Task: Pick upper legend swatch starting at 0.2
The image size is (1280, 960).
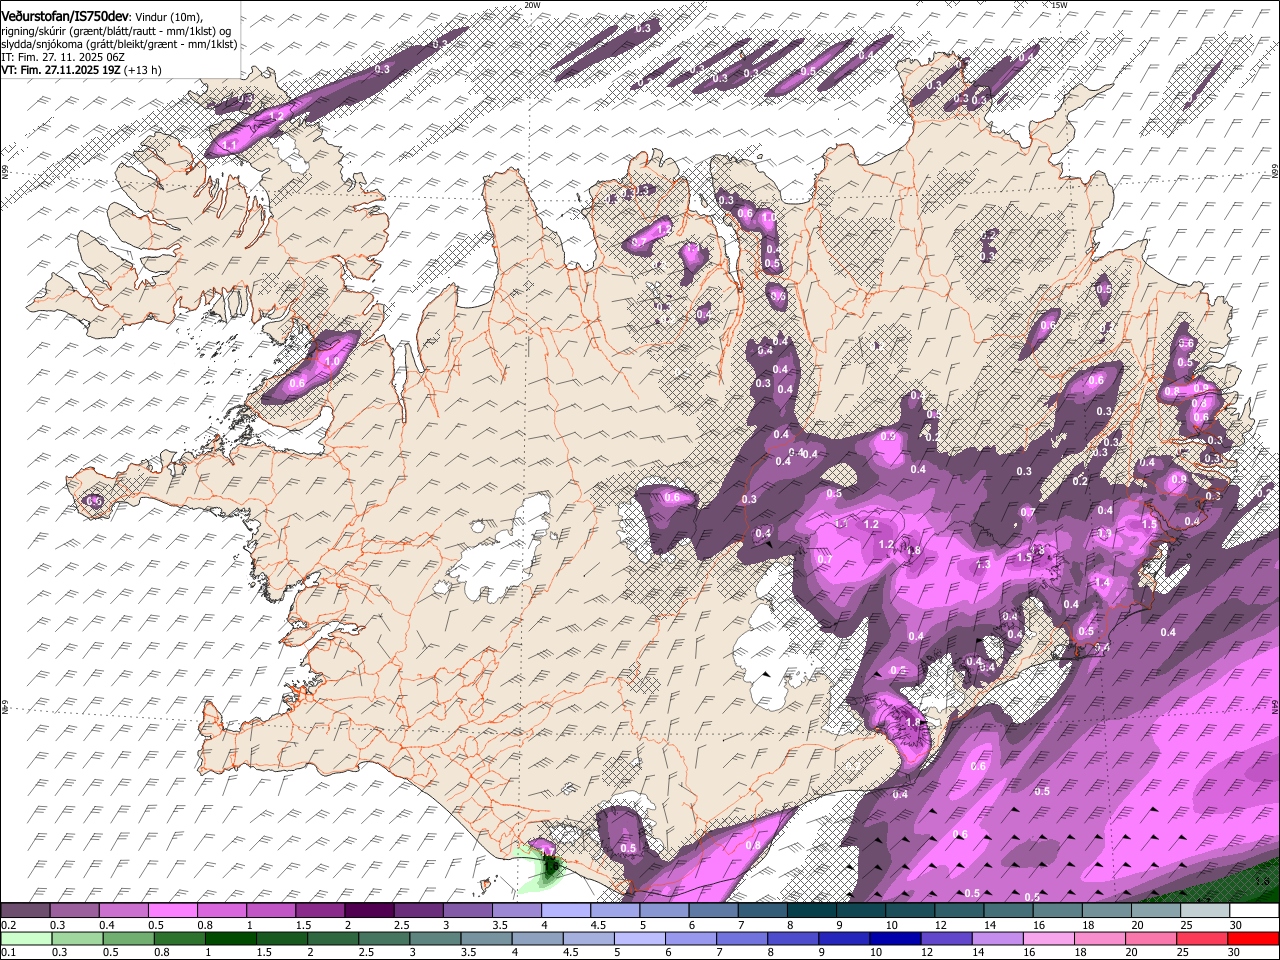Action: (25, 911)
